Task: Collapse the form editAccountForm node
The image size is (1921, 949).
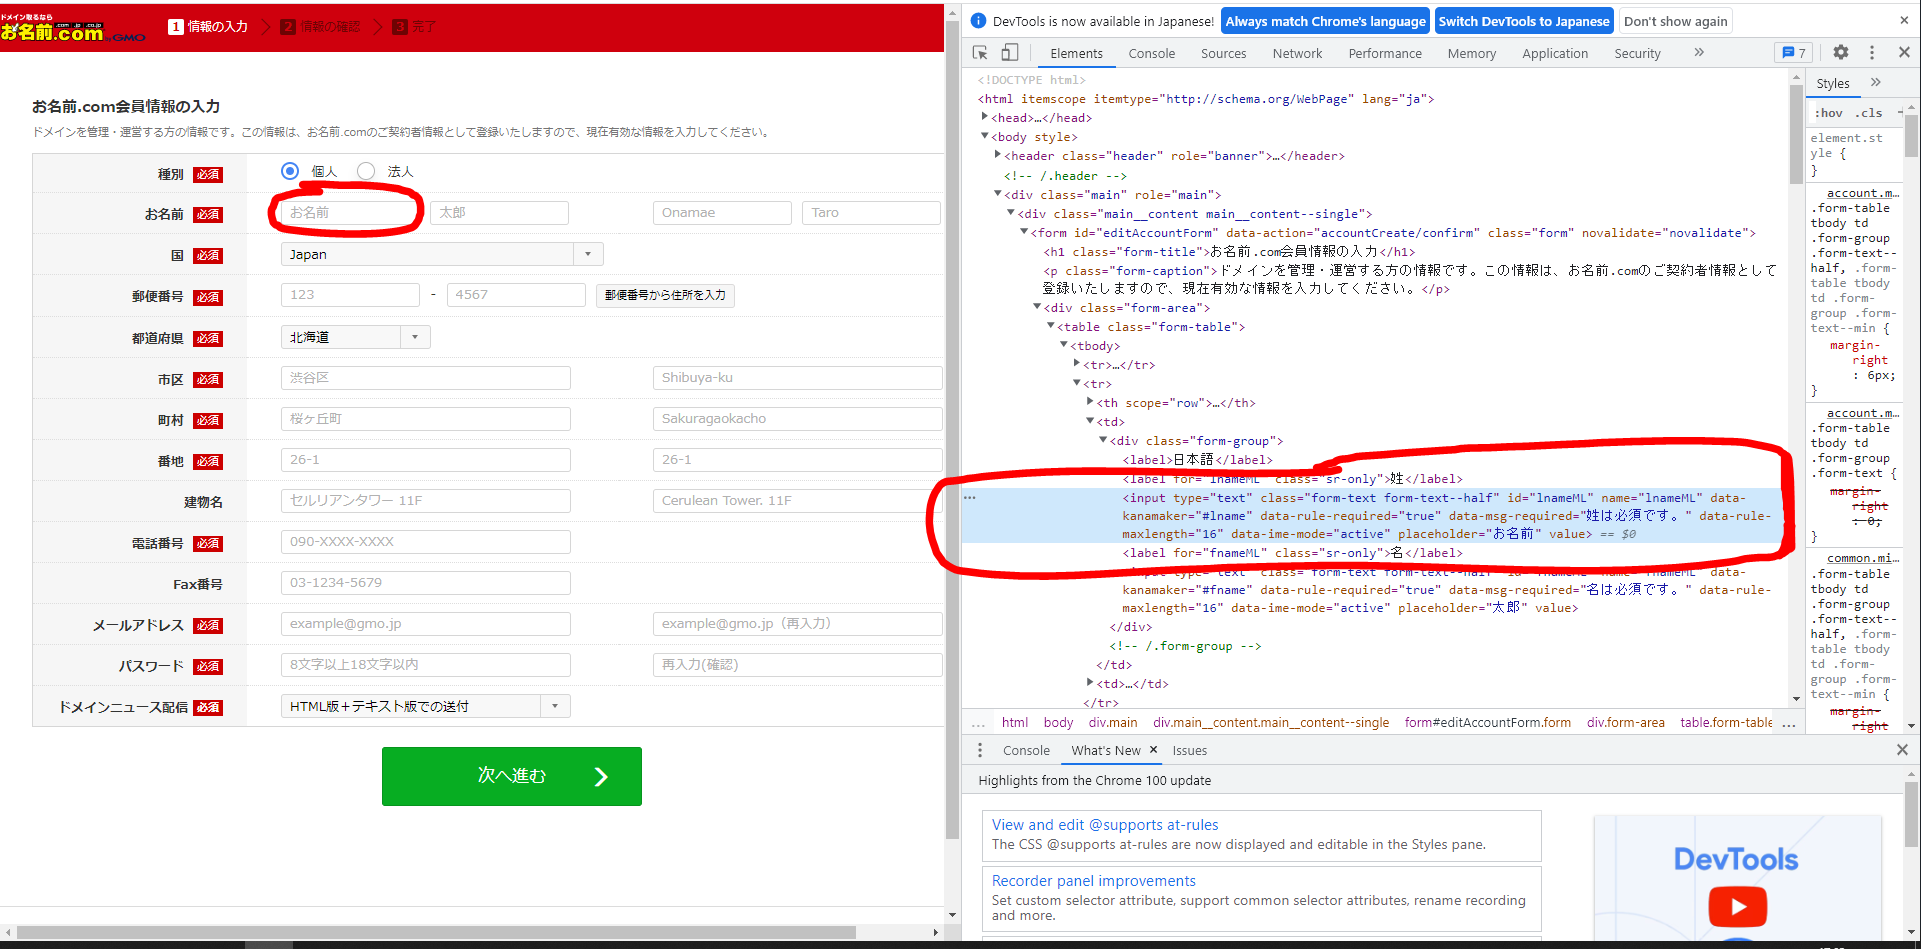Action: (x=1024, y=233)
